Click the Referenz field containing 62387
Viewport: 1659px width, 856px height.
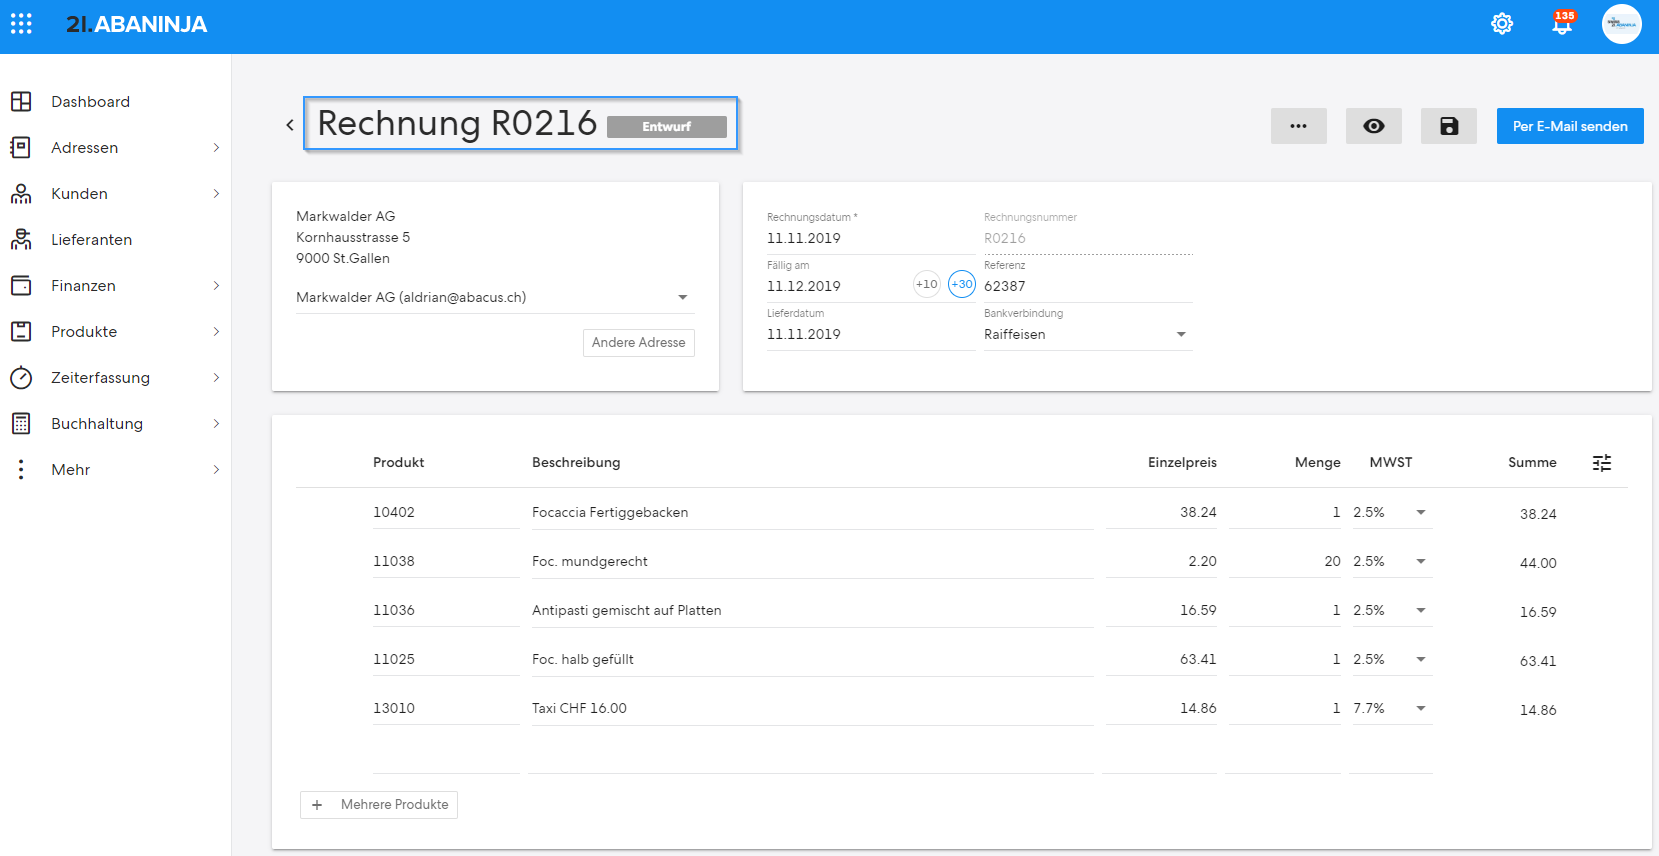click(1088, 286)
